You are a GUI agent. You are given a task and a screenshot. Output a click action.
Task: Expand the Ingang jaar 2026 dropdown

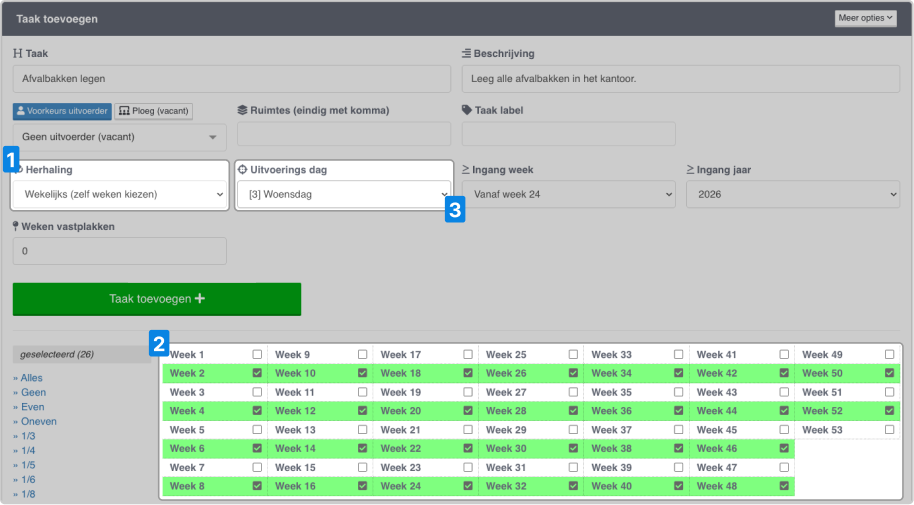tap(793, 194)
